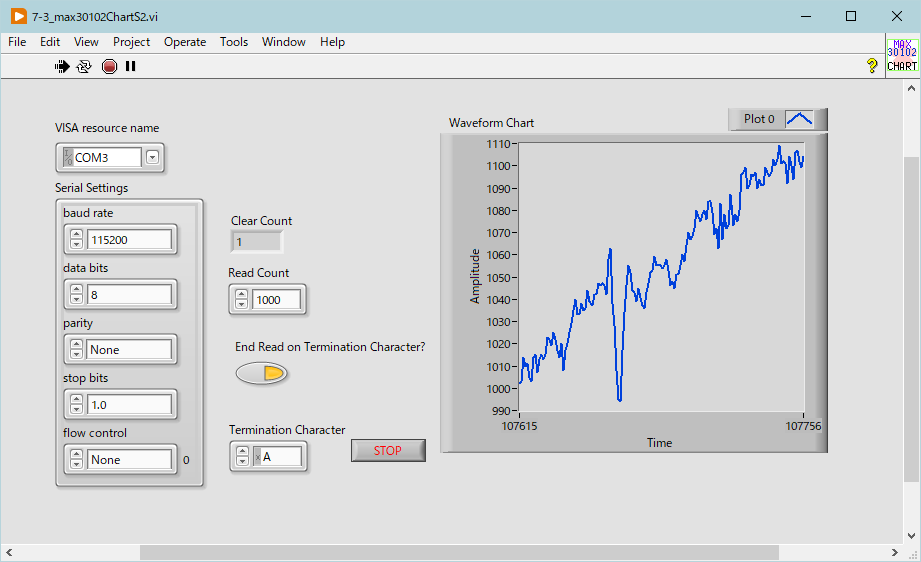This screenshot has height=562, width=921.
Task: Click the Waveform Chart plot area
Action: [x=661, y=277]
